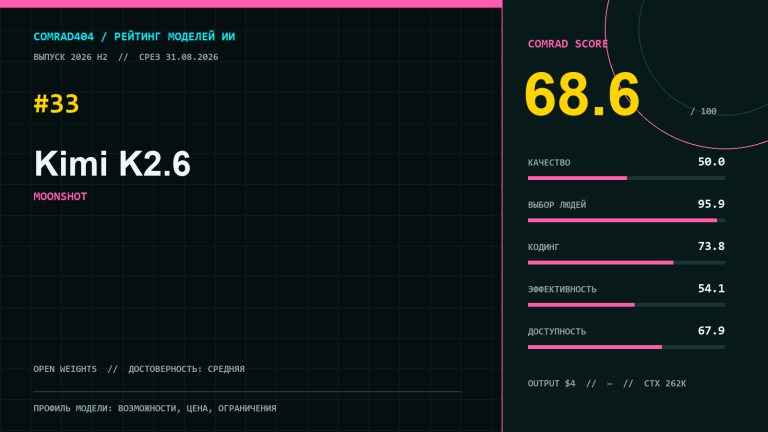Click the ПРОФИЛЬ МОДЕЛИ: ВОЗМОЖНОСТИ, ЦЕНА, ОГРАНИЧЕНИЯ caption

pos(155,408)
